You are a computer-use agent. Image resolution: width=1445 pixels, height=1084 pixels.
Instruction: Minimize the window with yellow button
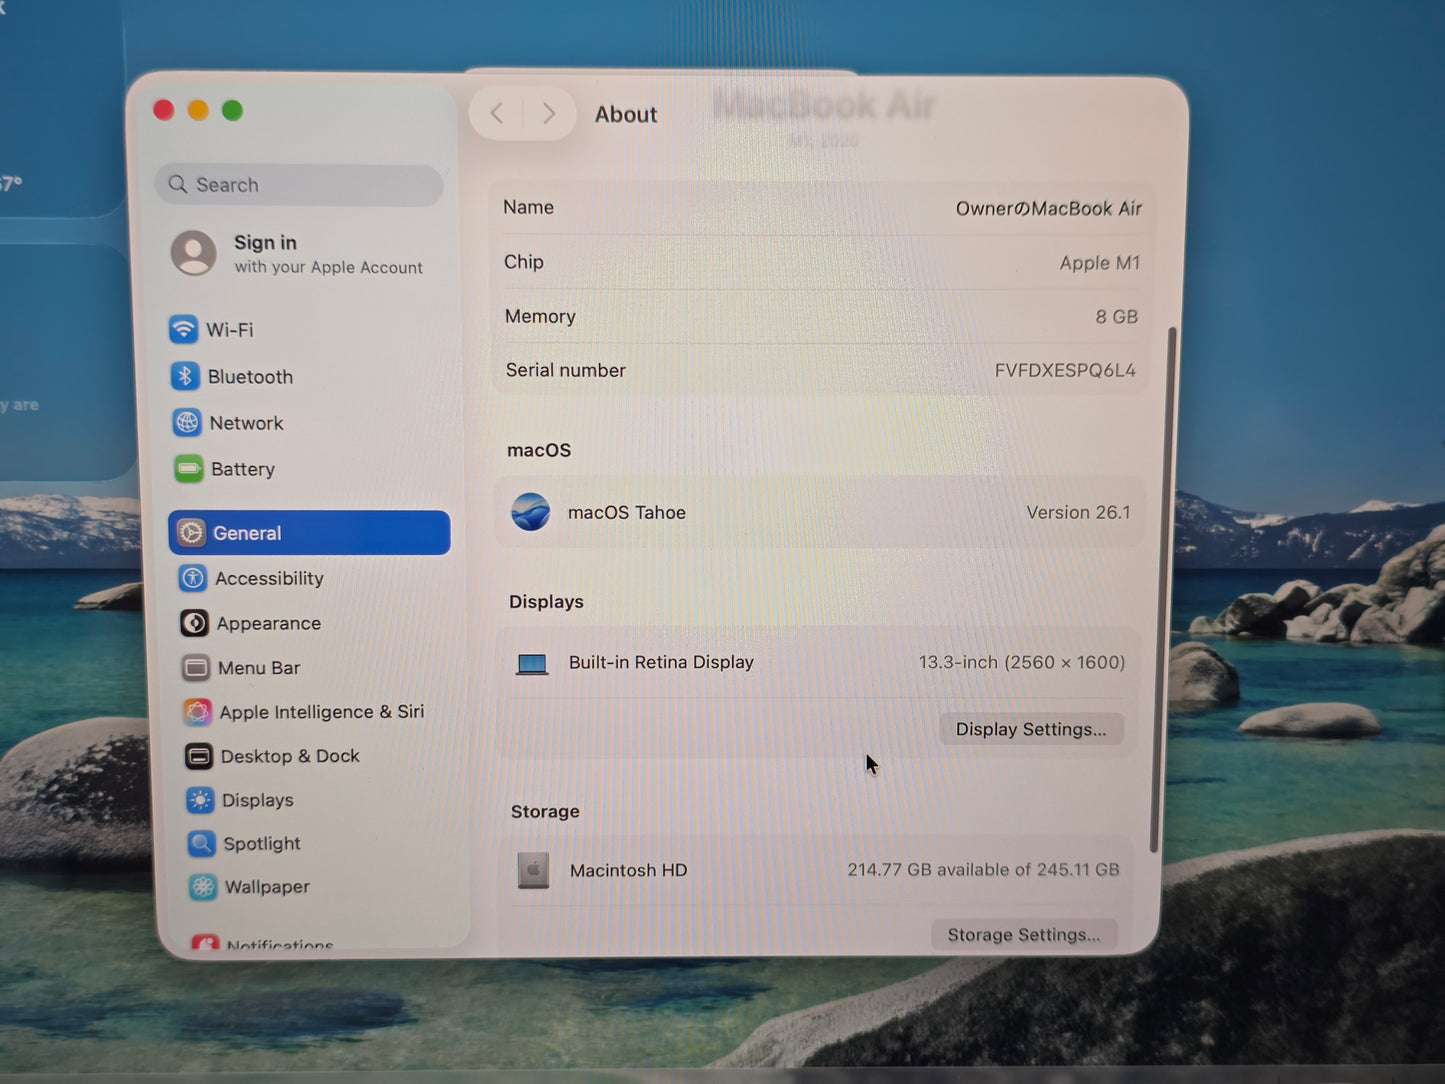click(198, 110)
